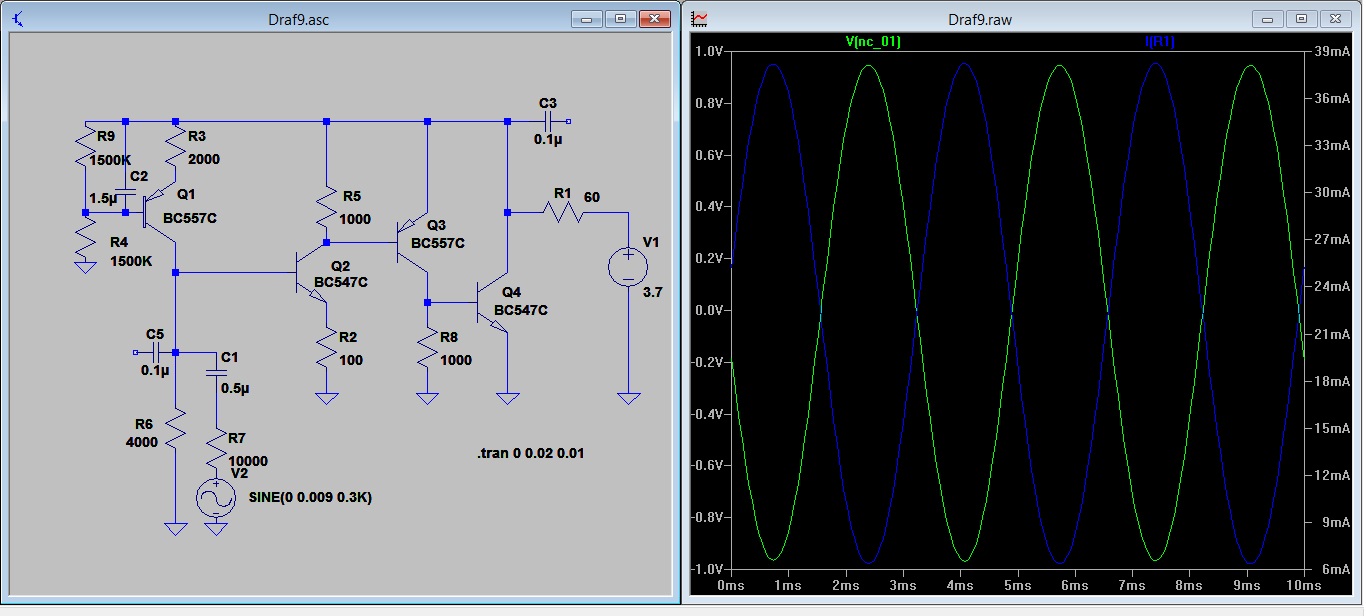Select the V2 sine source symbol
This screenshot has height=616, width=1366.
[x=215, y=498]
